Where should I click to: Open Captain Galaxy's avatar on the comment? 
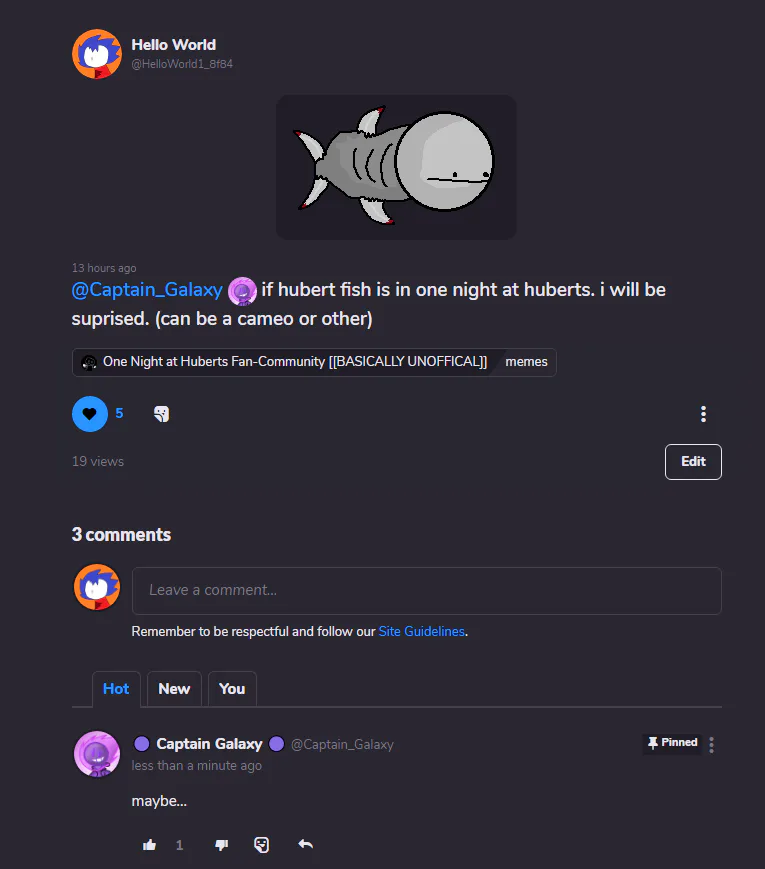(97, 754)
